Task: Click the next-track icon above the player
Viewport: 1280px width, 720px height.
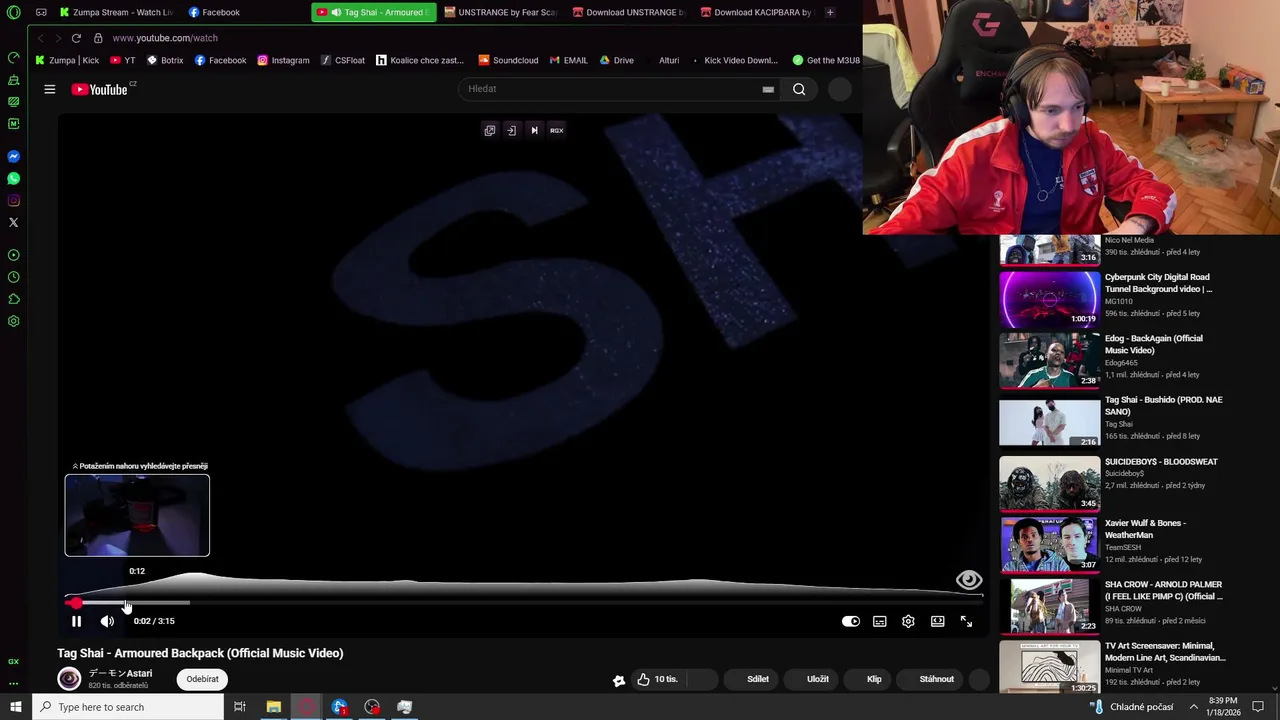Action: [x=534, y=130]
